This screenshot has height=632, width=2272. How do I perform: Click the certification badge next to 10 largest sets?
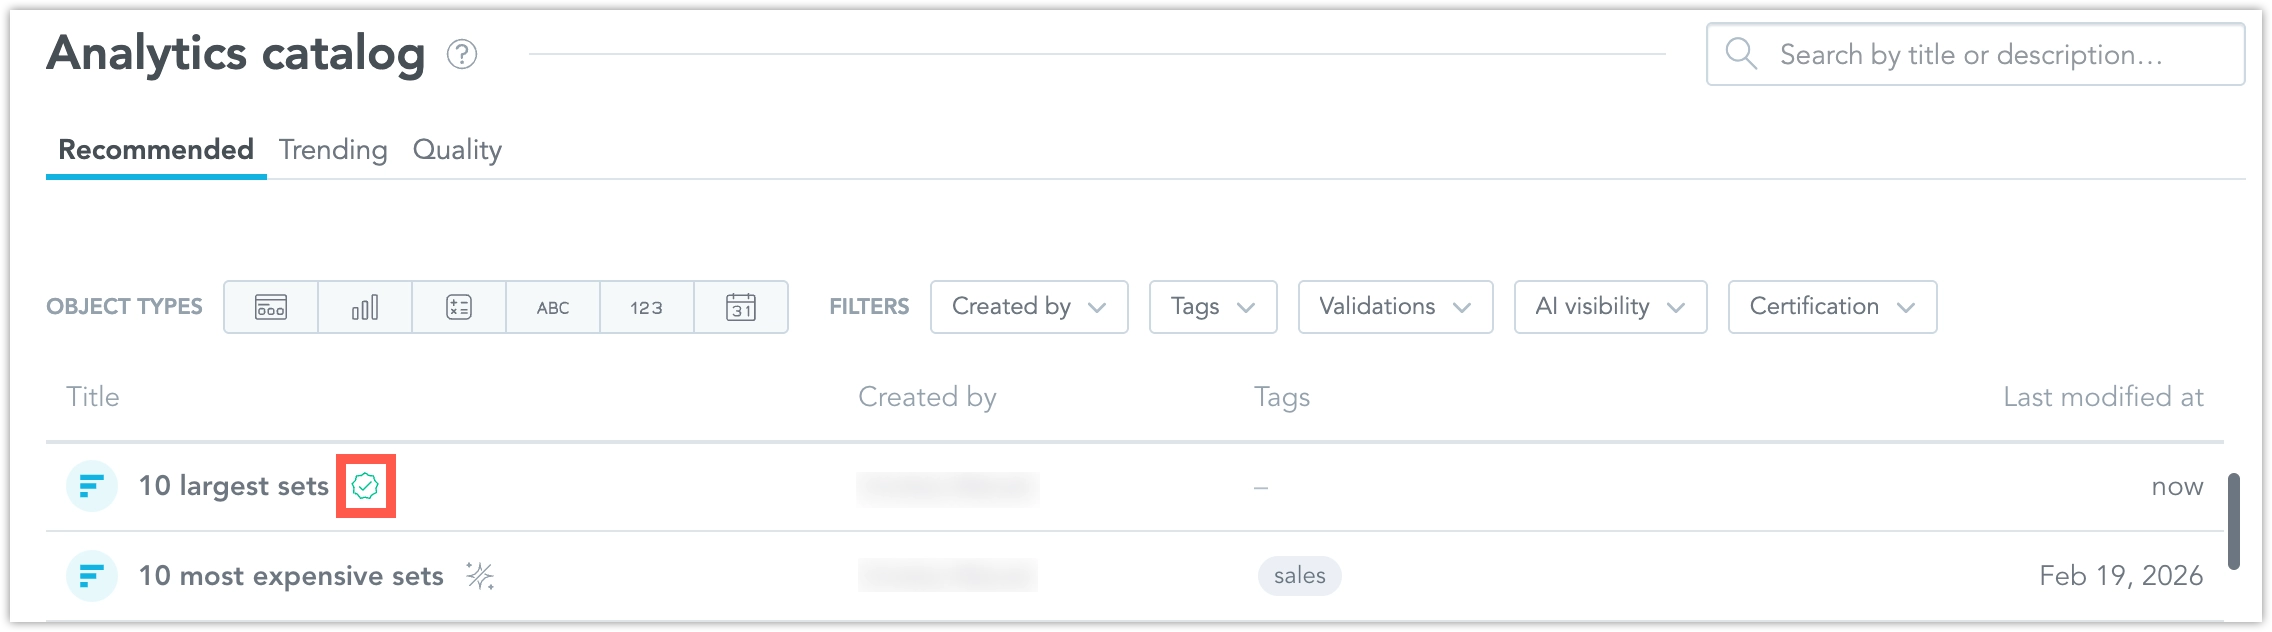pos(368,486)
